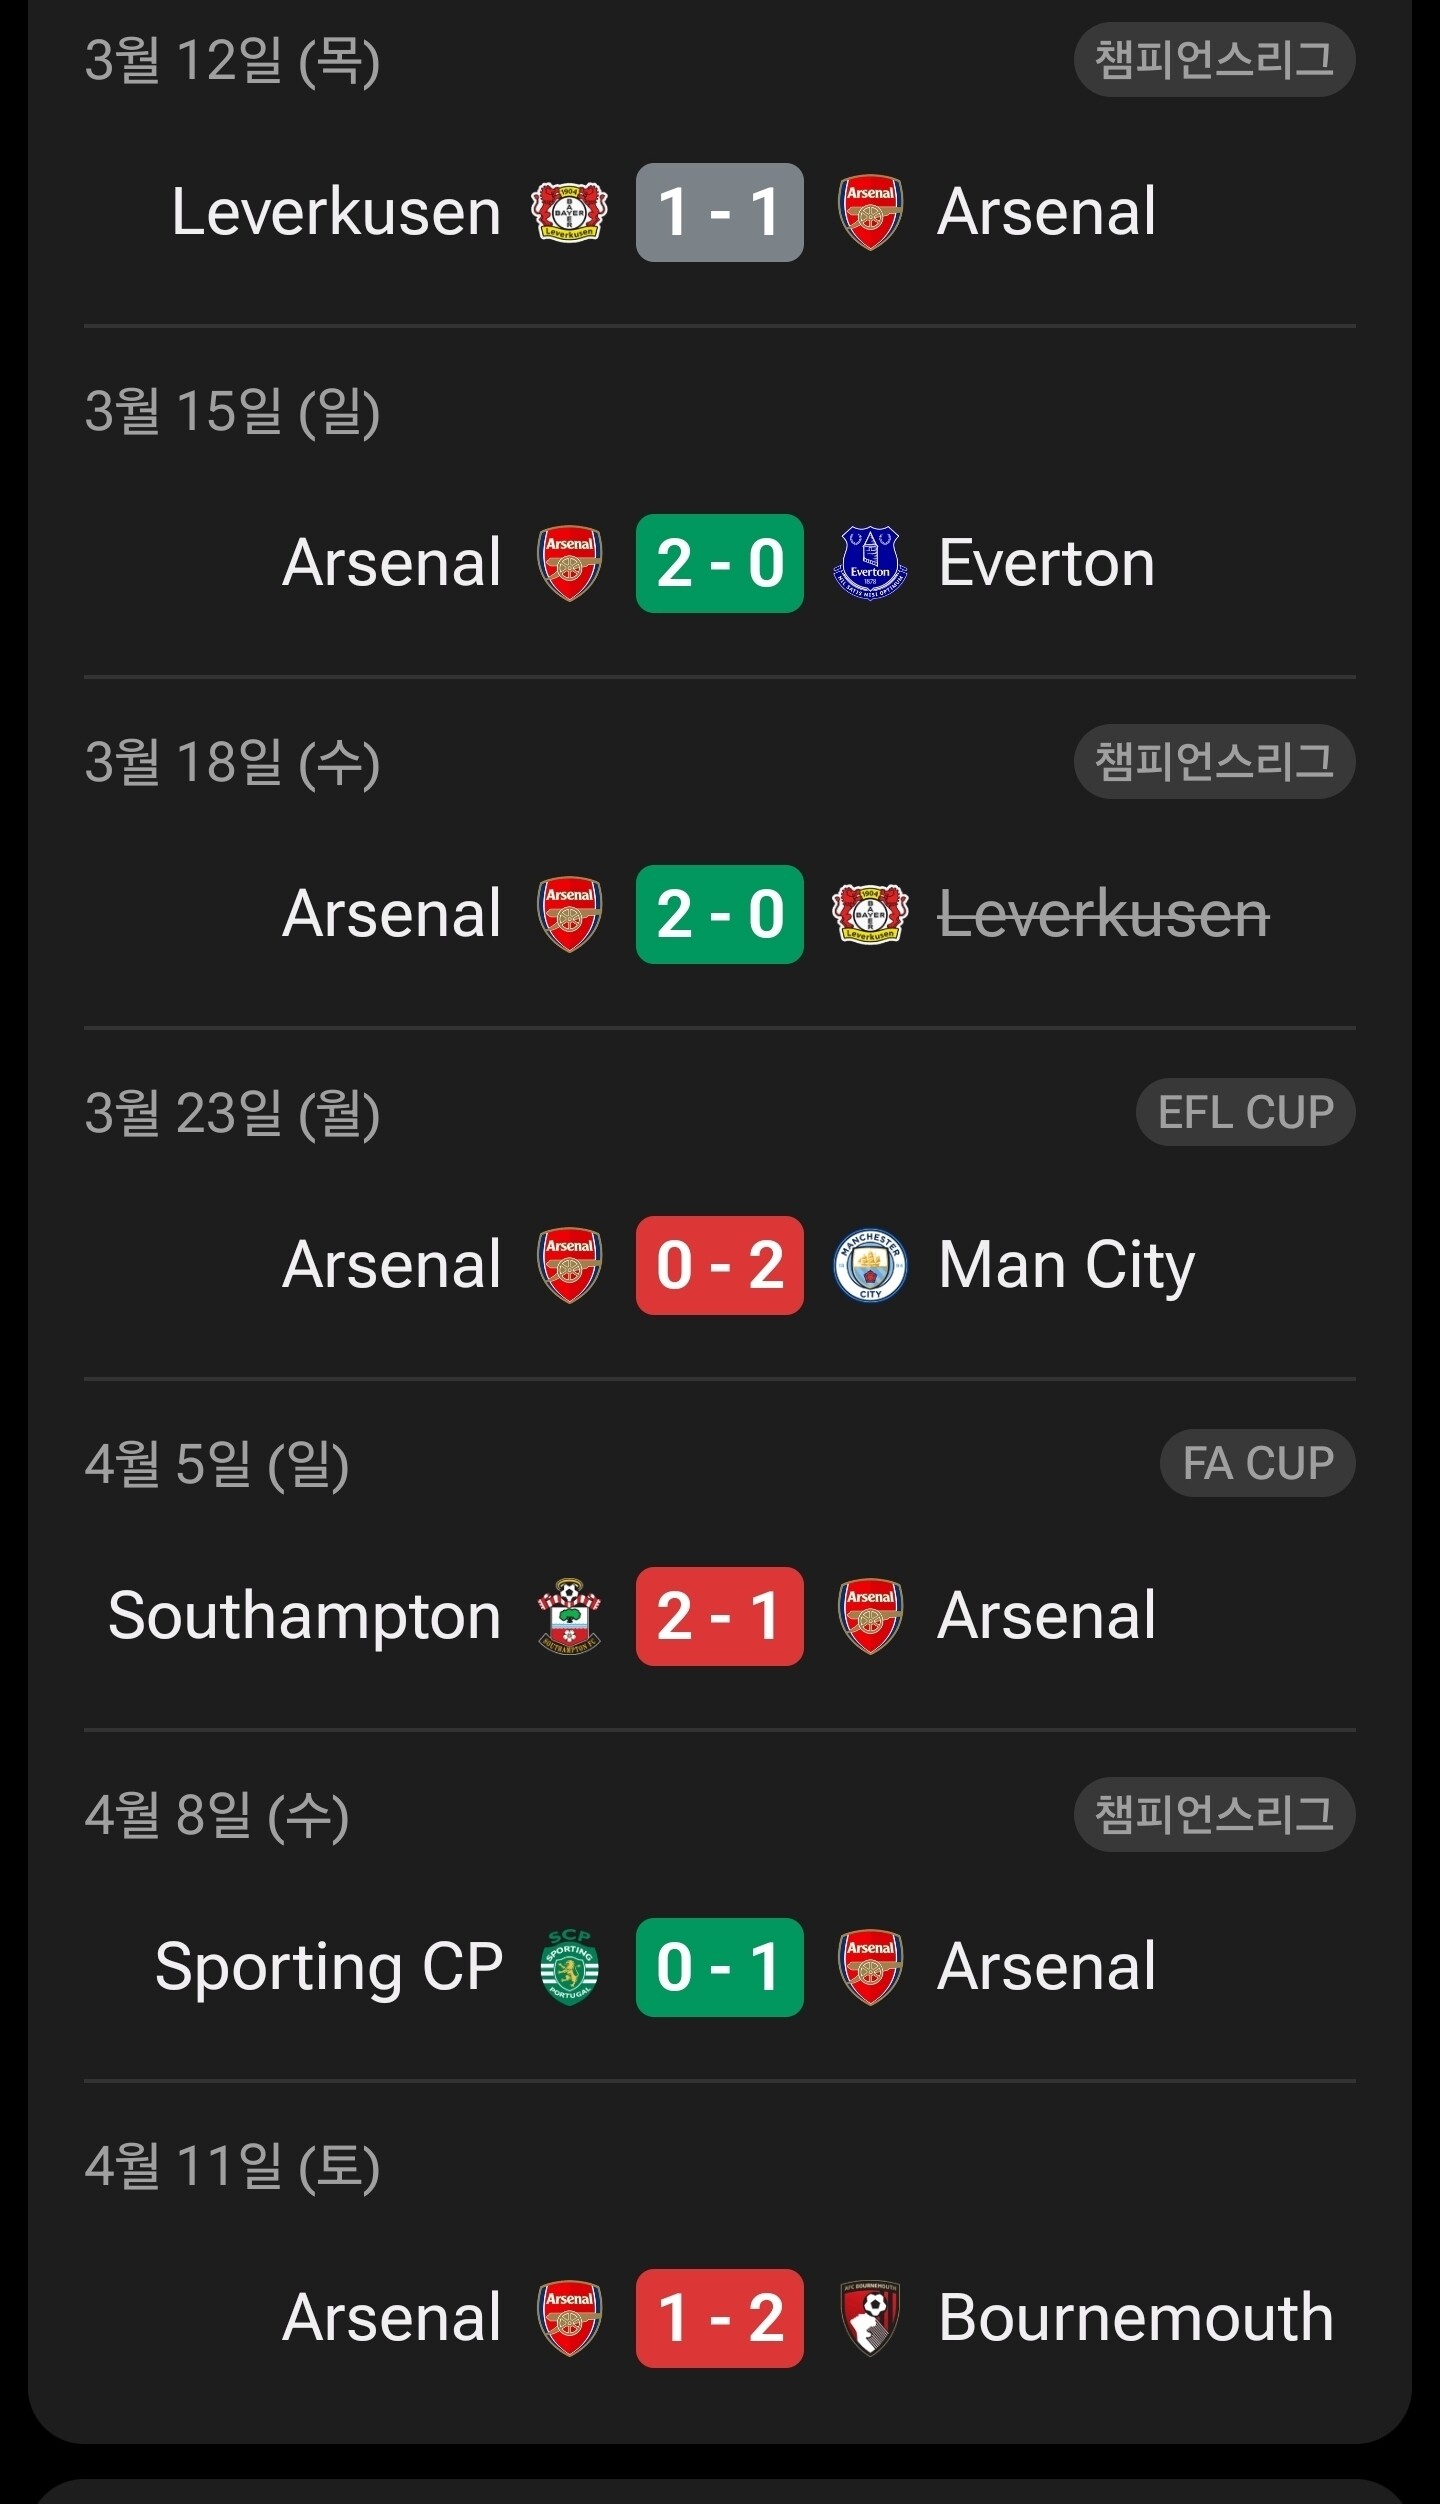This screenshot has width=1440, height=2504.
Task: Tap the Bournemouth club crest
Action: tap(870, 2318)
